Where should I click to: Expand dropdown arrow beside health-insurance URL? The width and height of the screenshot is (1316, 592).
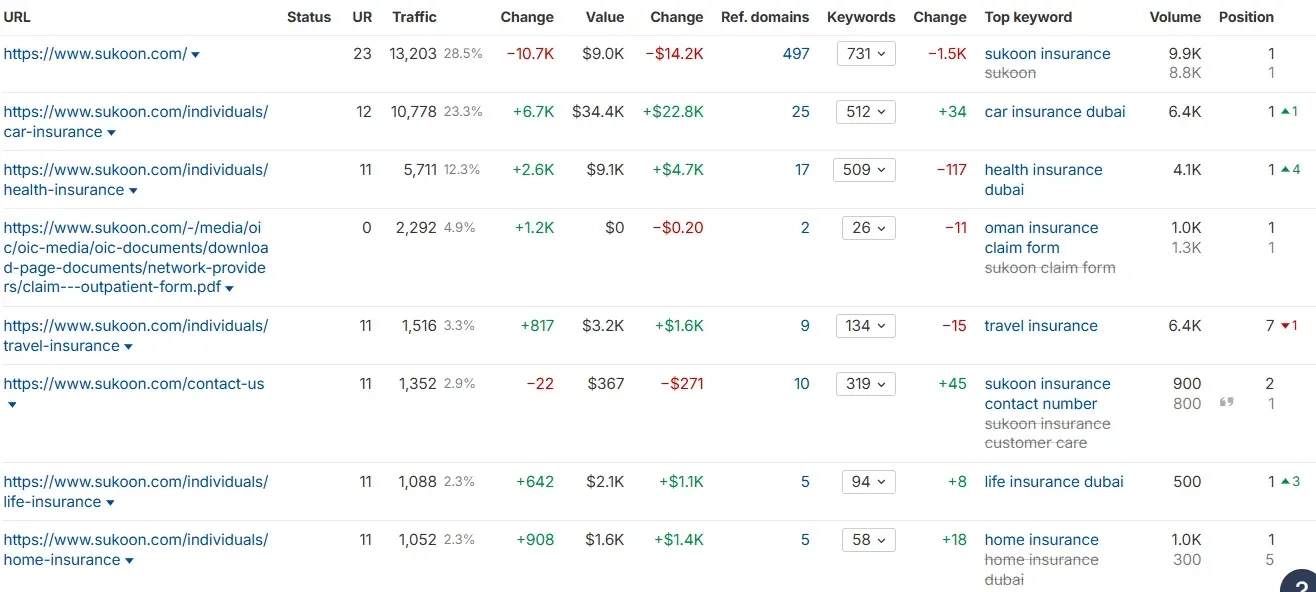click(x=133, y=191)
